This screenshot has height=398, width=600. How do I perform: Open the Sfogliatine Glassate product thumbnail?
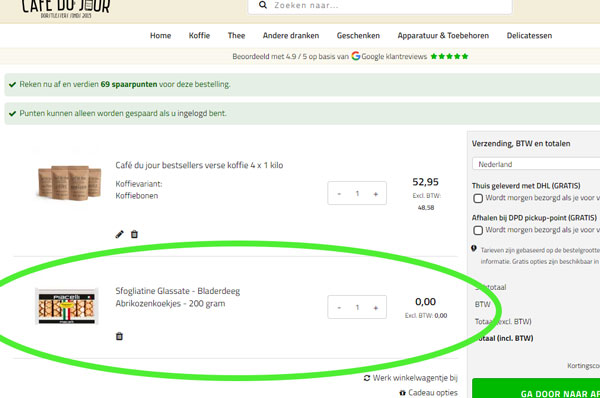click(x=67, y=307)
